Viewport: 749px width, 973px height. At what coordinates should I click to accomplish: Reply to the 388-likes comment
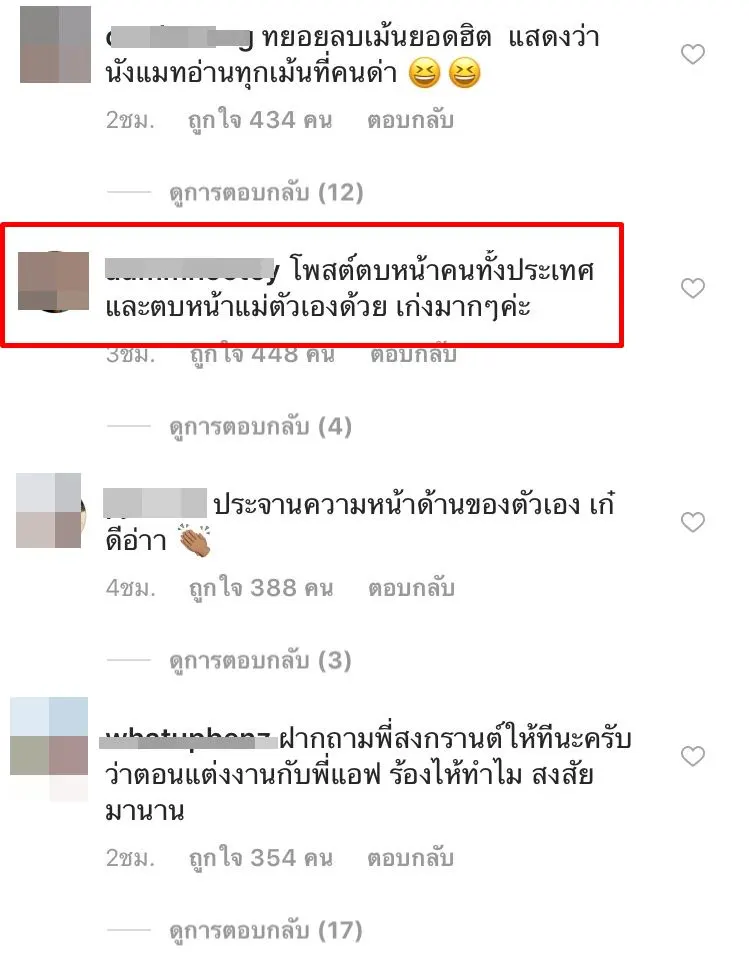pyautogui.click(x=411, y=588)
